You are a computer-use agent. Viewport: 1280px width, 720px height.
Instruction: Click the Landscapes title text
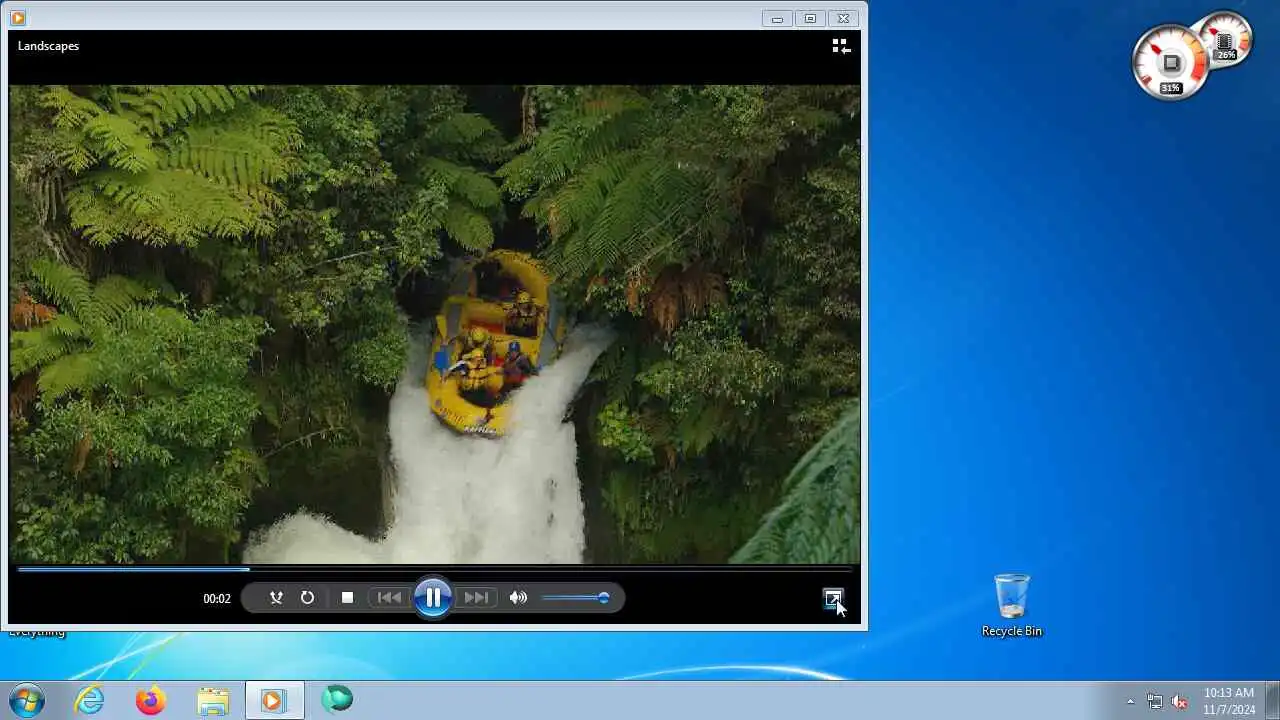point(48,46)
